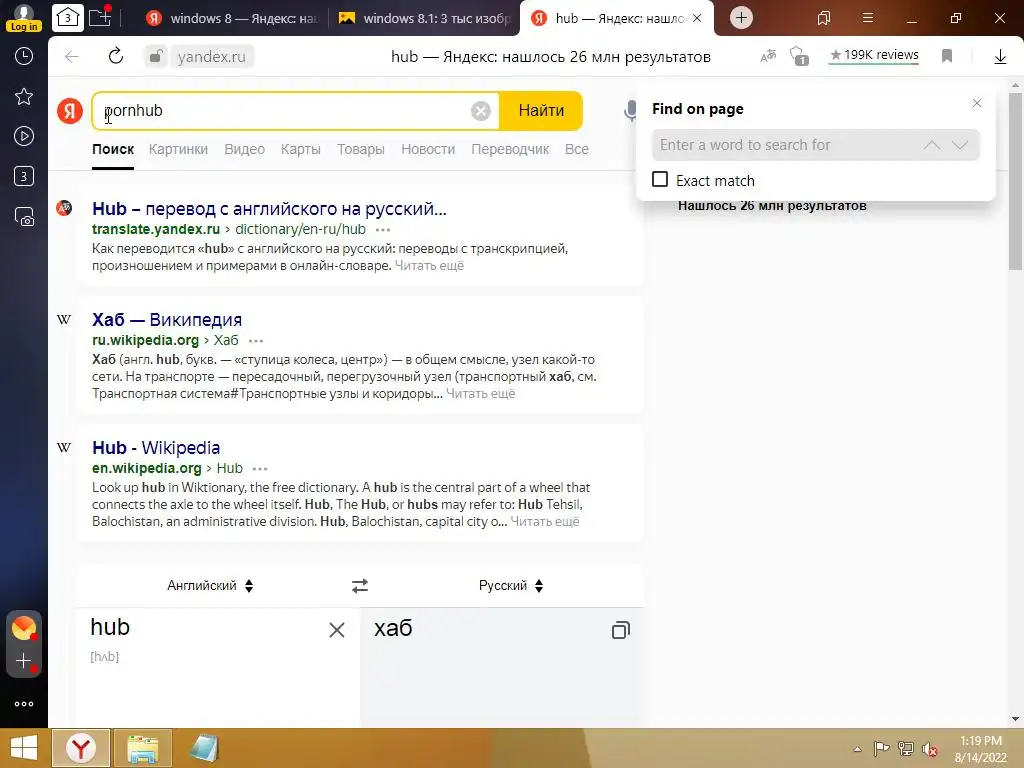Click the video play icon in sidebar
Viewport: 1024px width, 768px height.
24,136
